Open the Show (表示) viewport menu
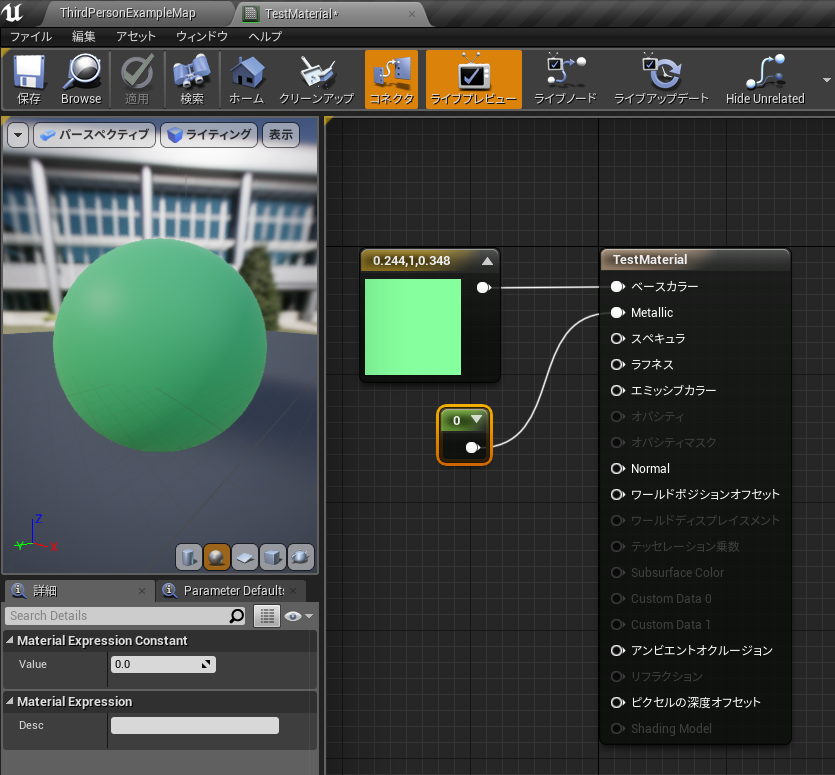835x775 pixels. tap(281, 135)
